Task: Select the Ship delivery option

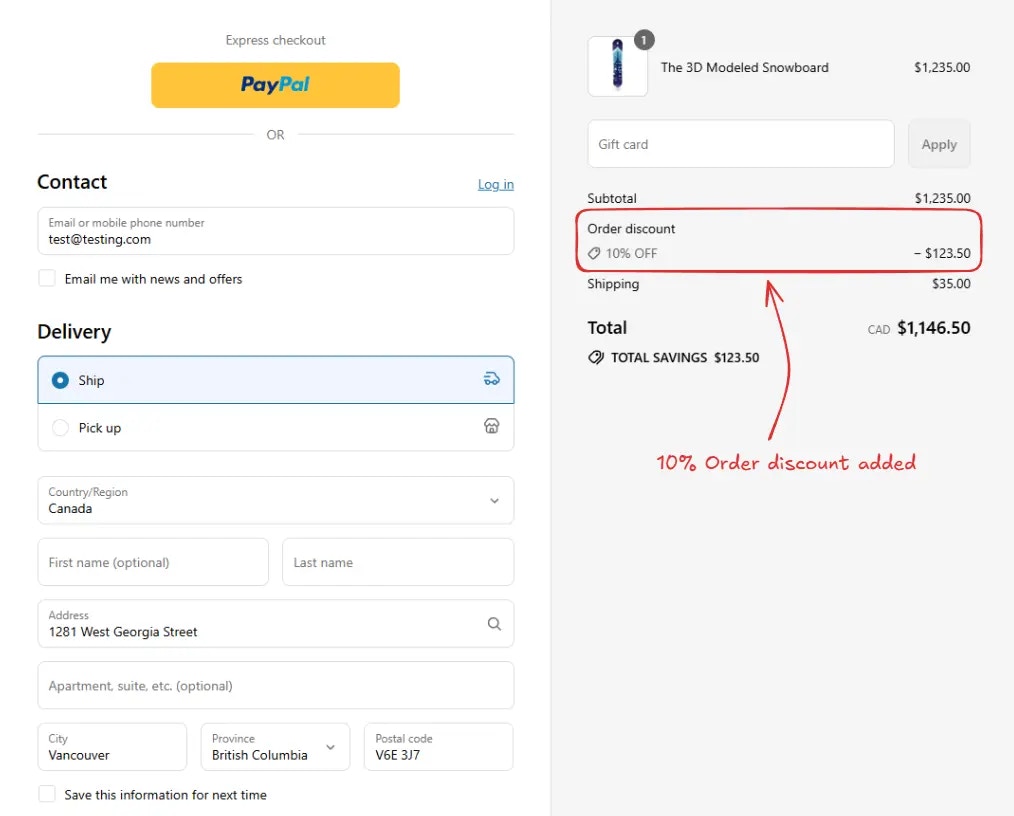Action: [x=276, y=380]
